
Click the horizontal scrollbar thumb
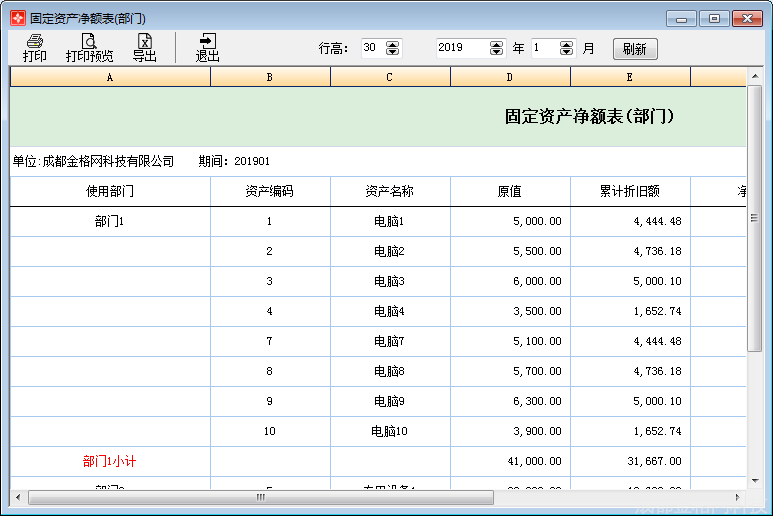click(x=260, y=497)
